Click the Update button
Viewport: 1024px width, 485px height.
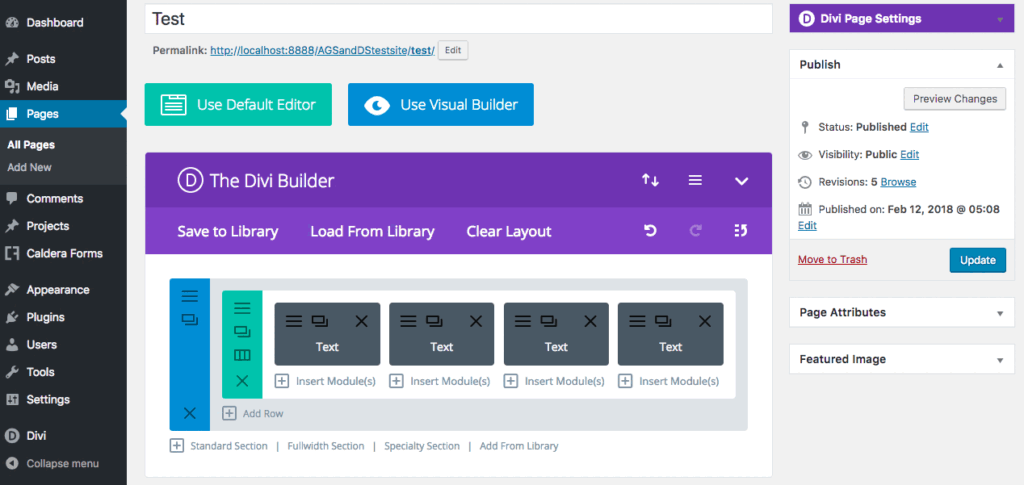tap(978, 260)
